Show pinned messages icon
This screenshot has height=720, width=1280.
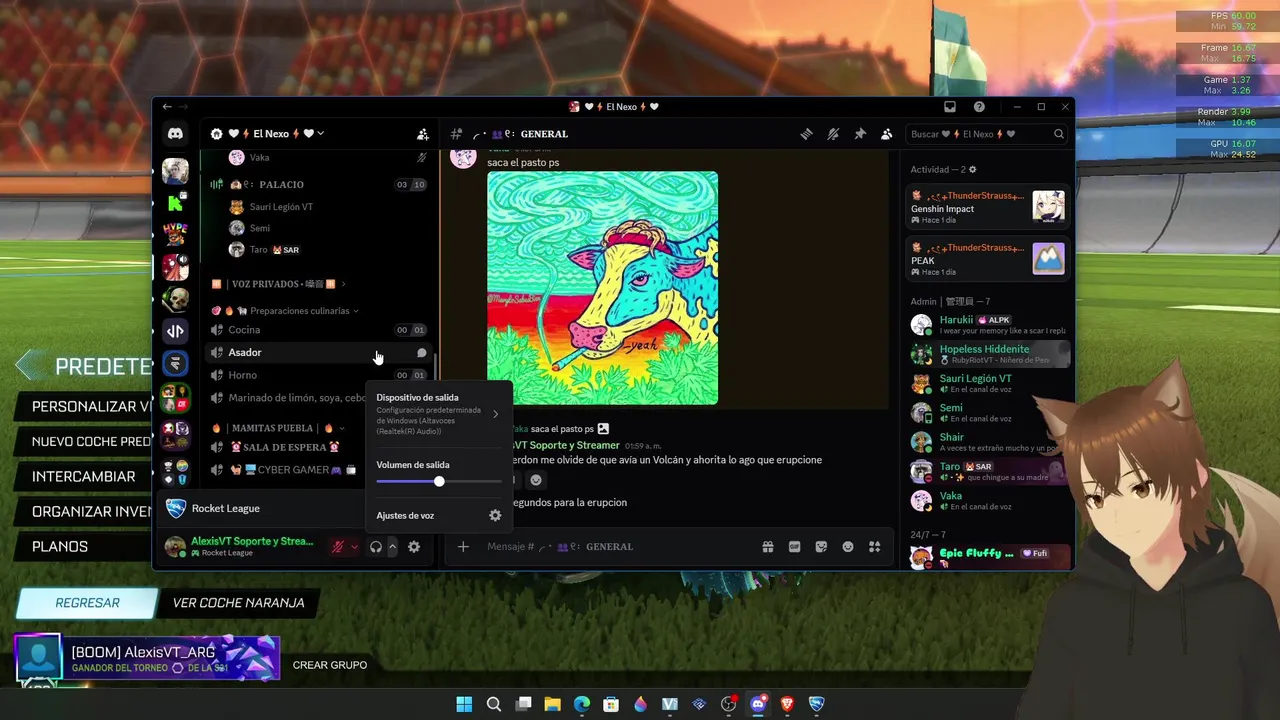coord(859,134)
